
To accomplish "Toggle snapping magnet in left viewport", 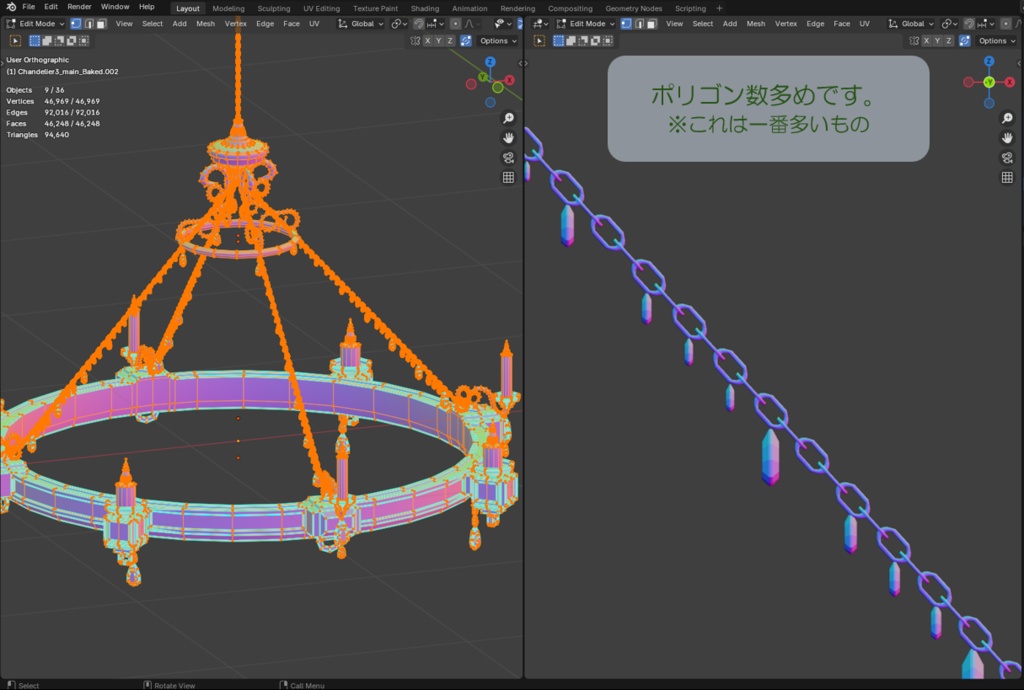I will [x=419, y=24].
